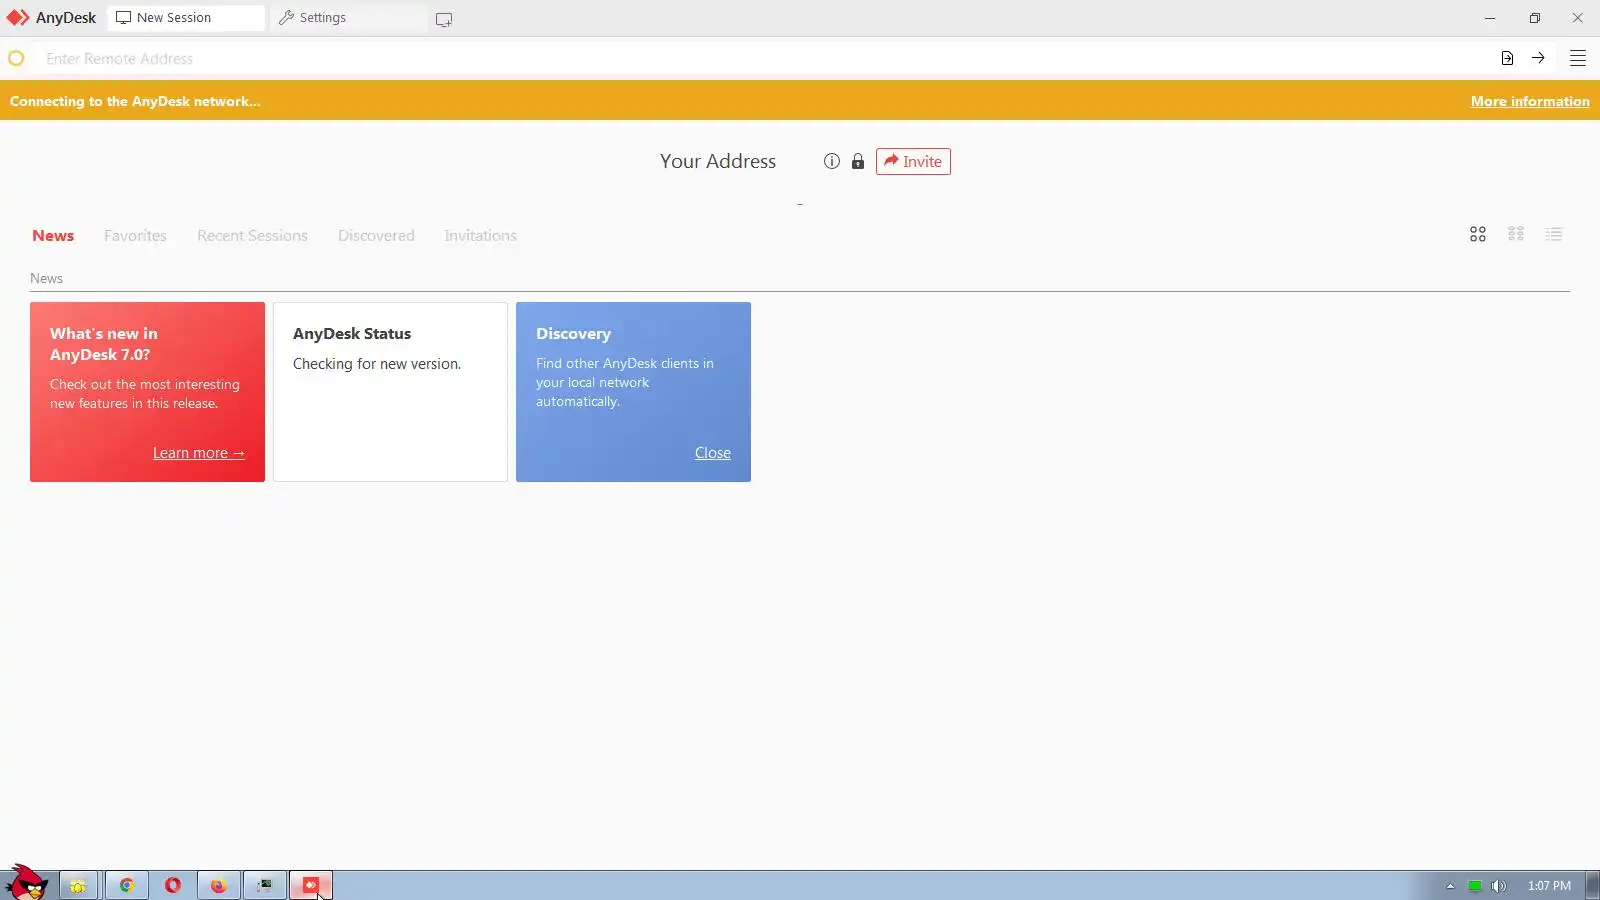Launch Opera browser from the taskbar
The image size is (1600, 900).
(173, 885)
